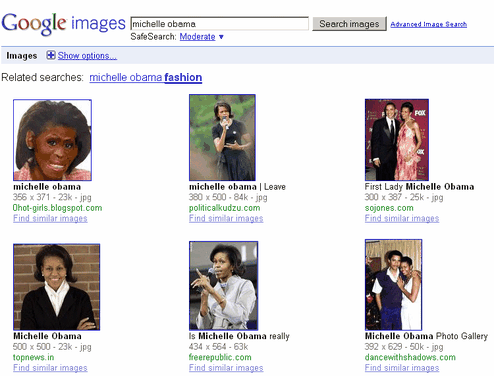Click the SafeSearch Moderate link
Screen dimensions: 494x376
tap(197, 37)
